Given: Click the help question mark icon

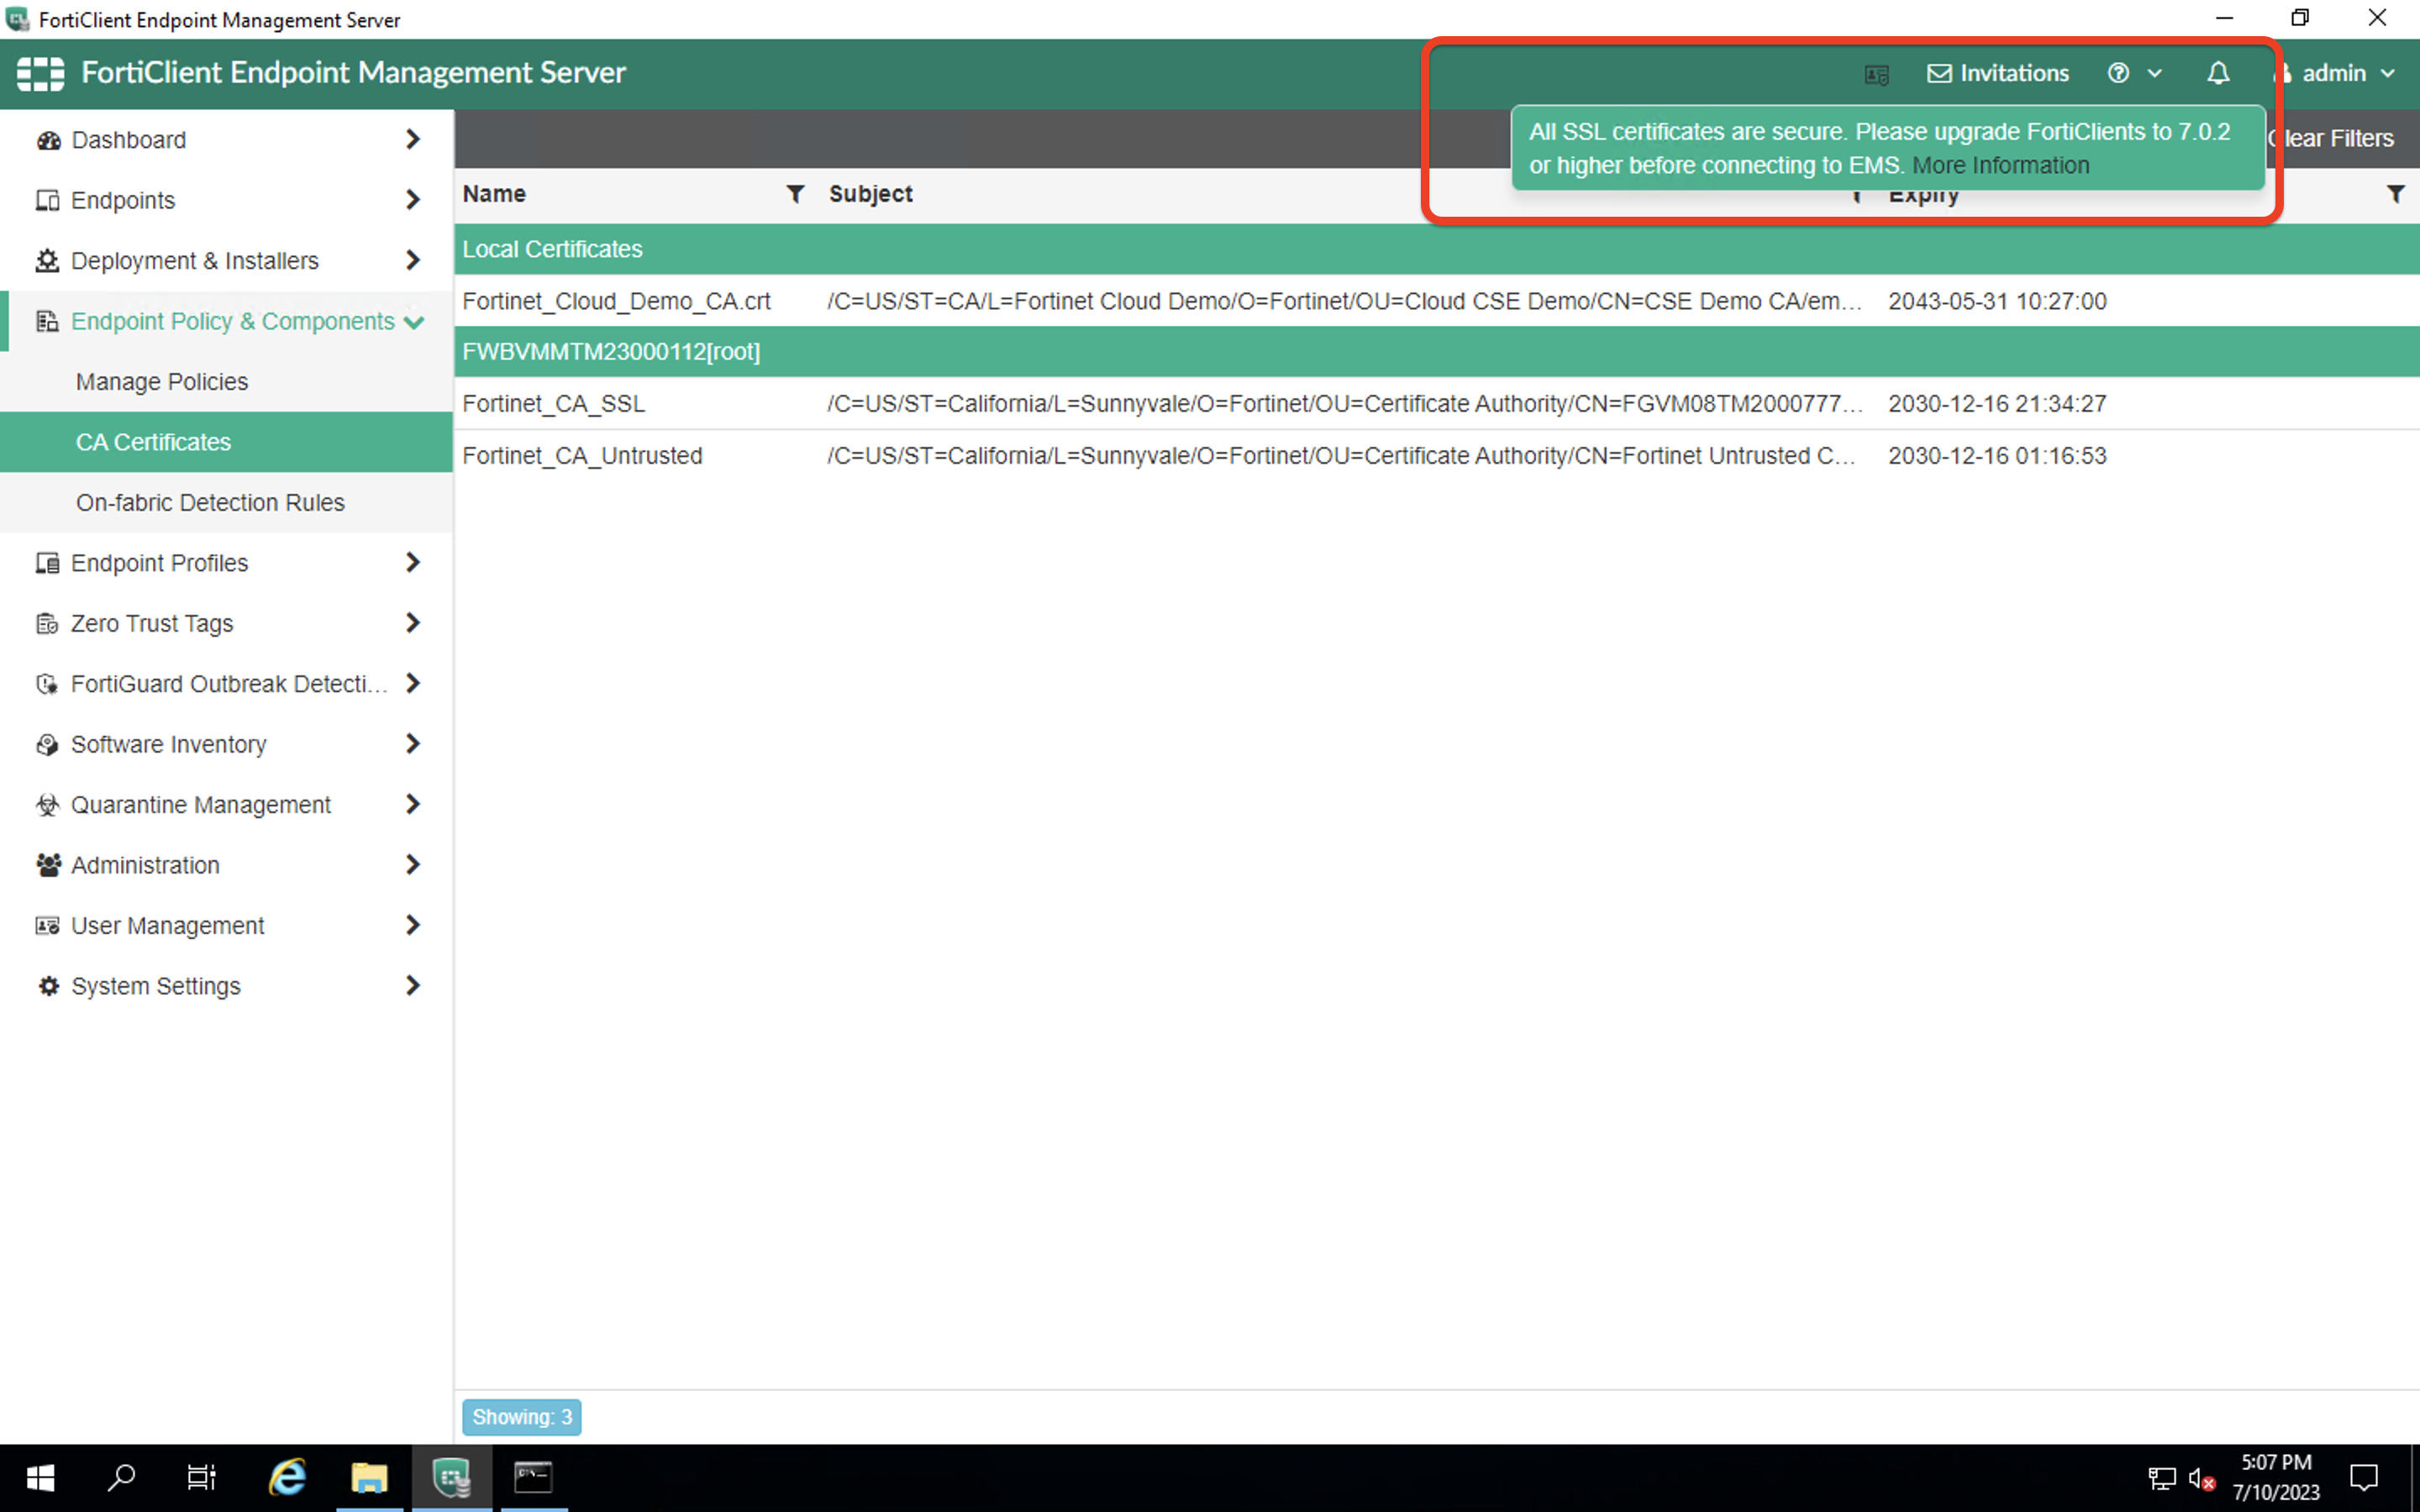Looking at the screenshot, I should (2118, 73).
